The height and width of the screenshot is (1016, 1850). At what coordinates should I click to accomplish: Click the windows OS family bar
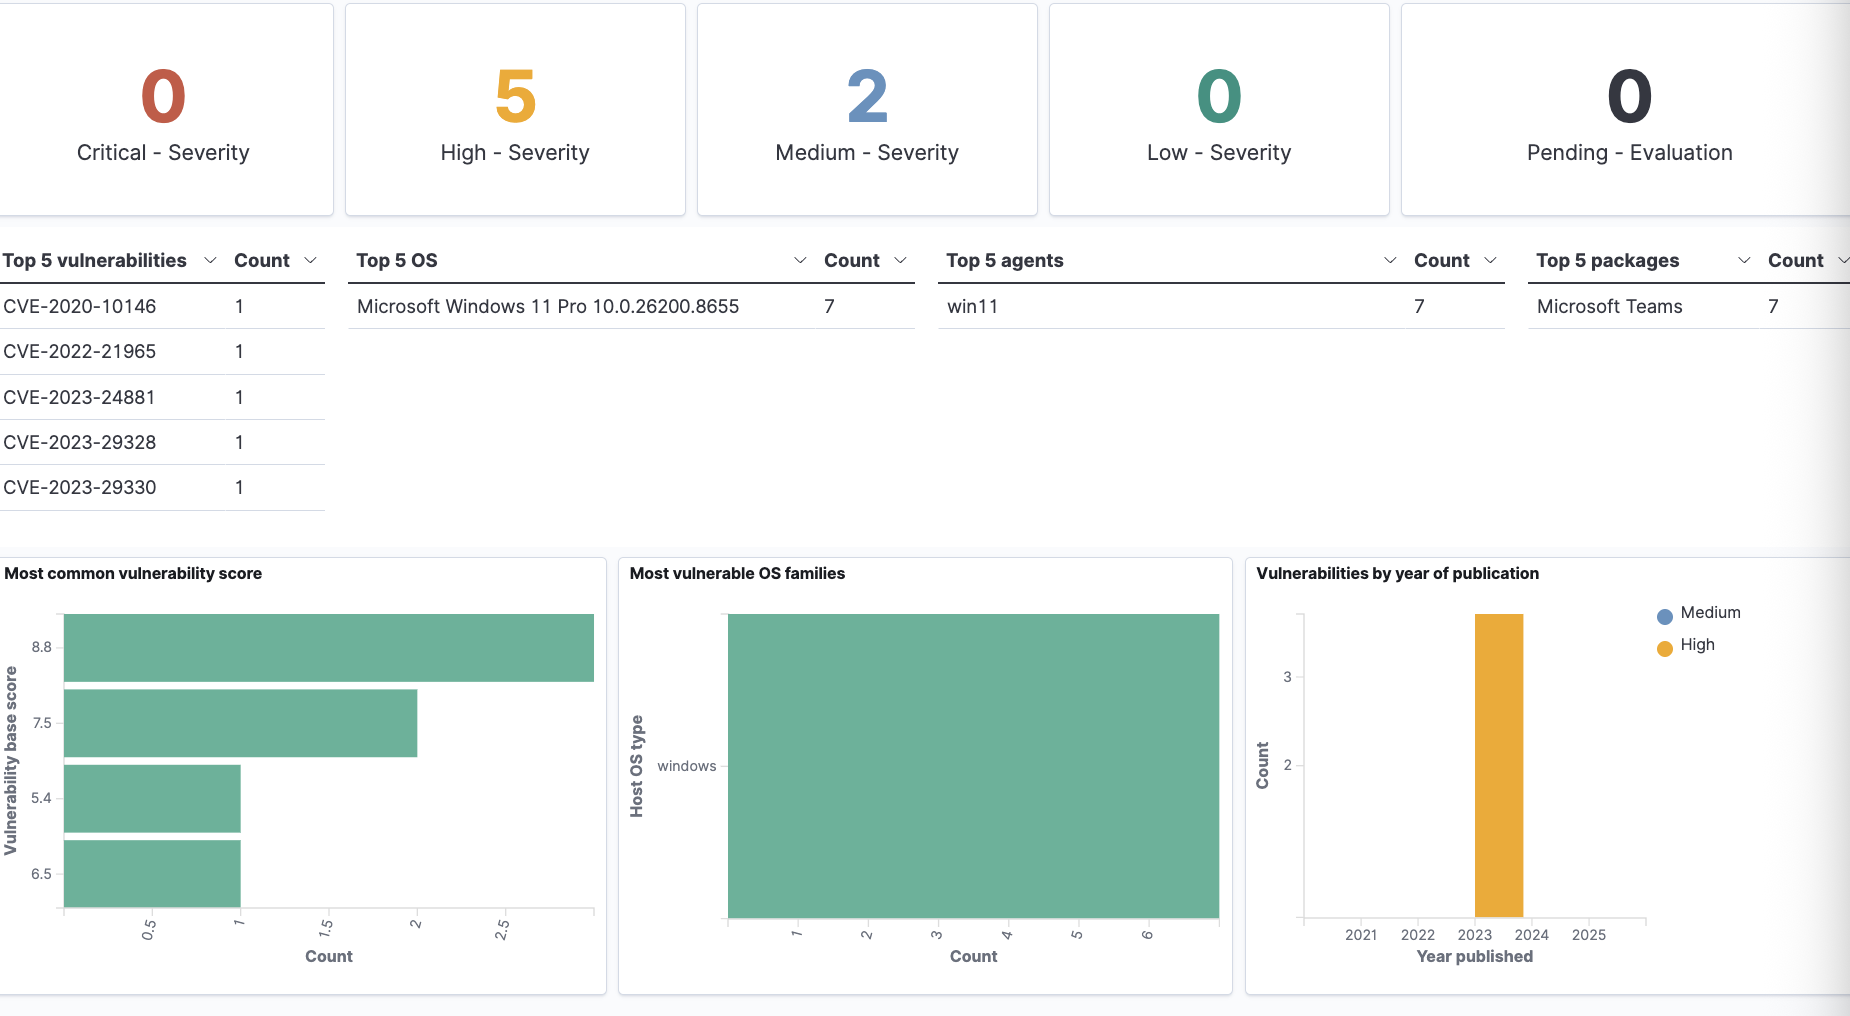(x=973, y=766)
